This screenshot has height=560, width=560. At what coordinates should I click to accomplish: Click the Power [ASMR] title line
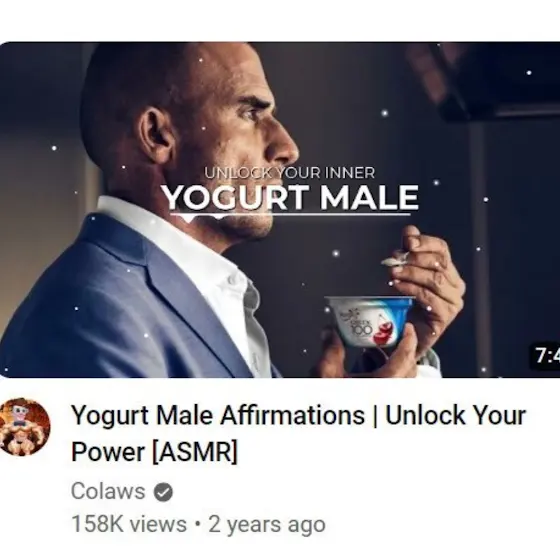(154, 451)
